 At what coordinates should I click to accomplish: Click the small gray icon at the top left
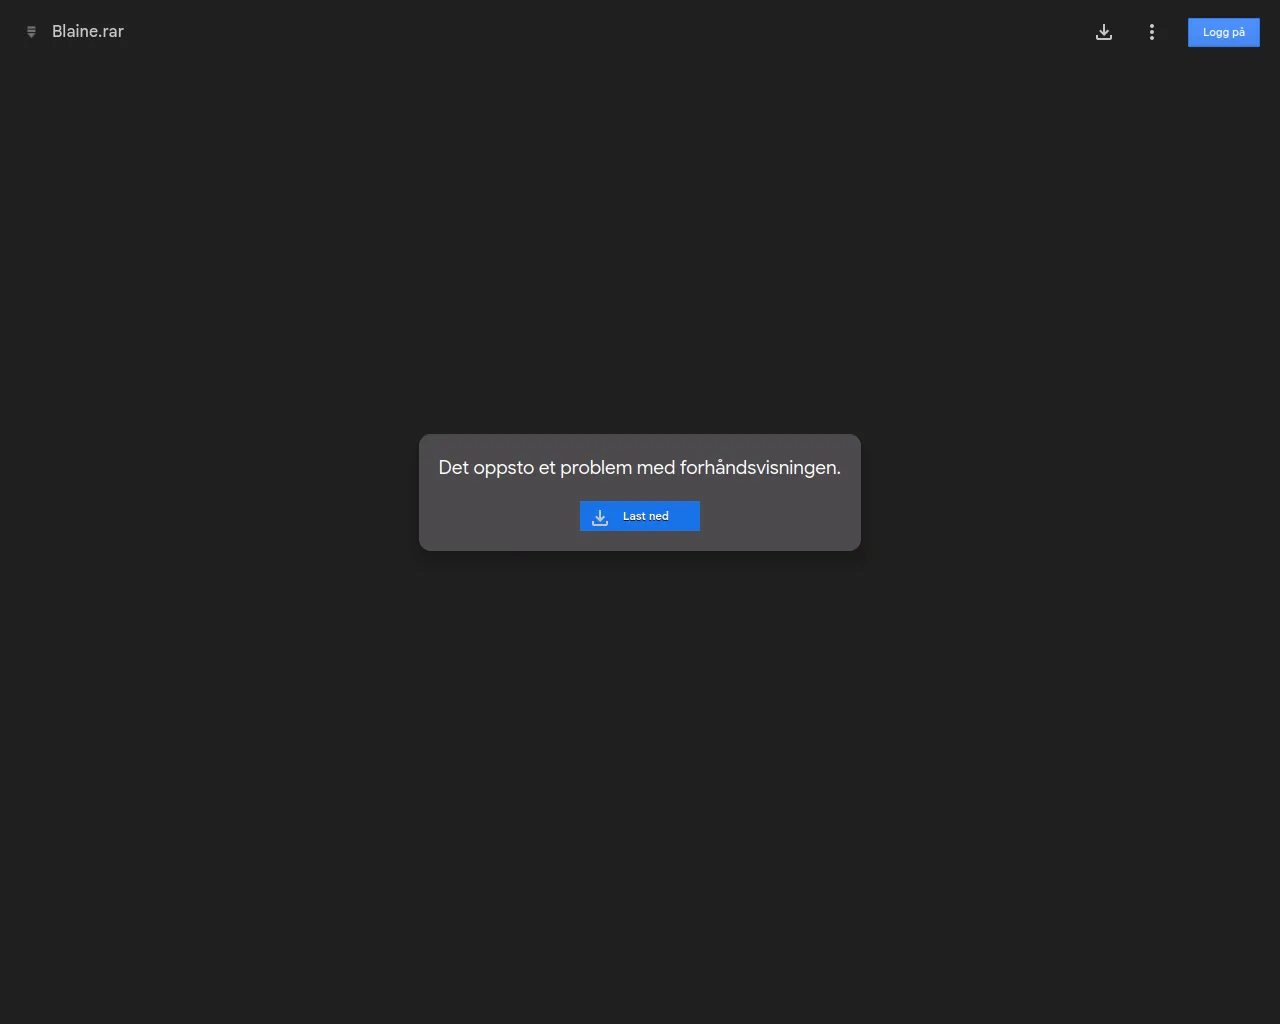coord(31,32)
